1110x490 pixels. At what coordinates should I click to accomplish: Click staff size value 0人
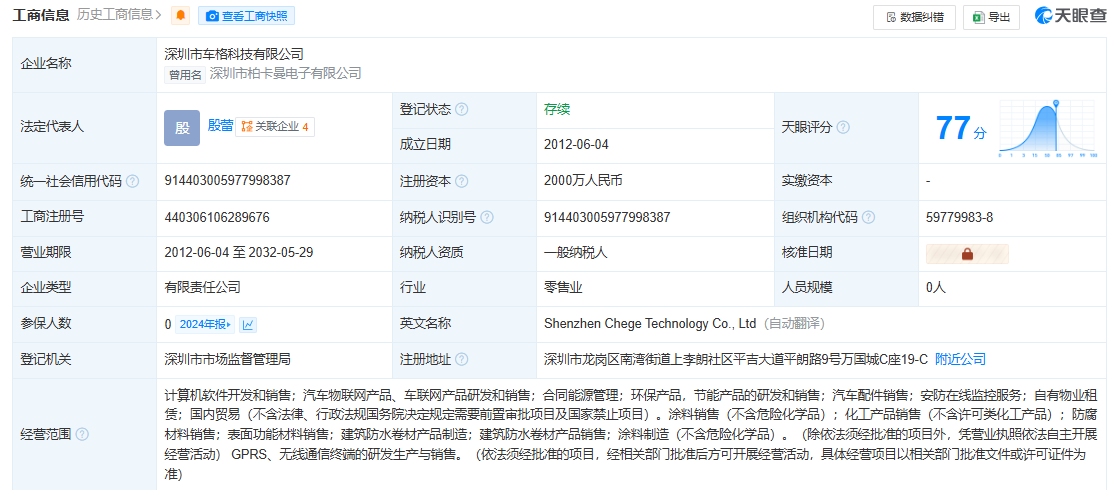click(x=935, y=287)
